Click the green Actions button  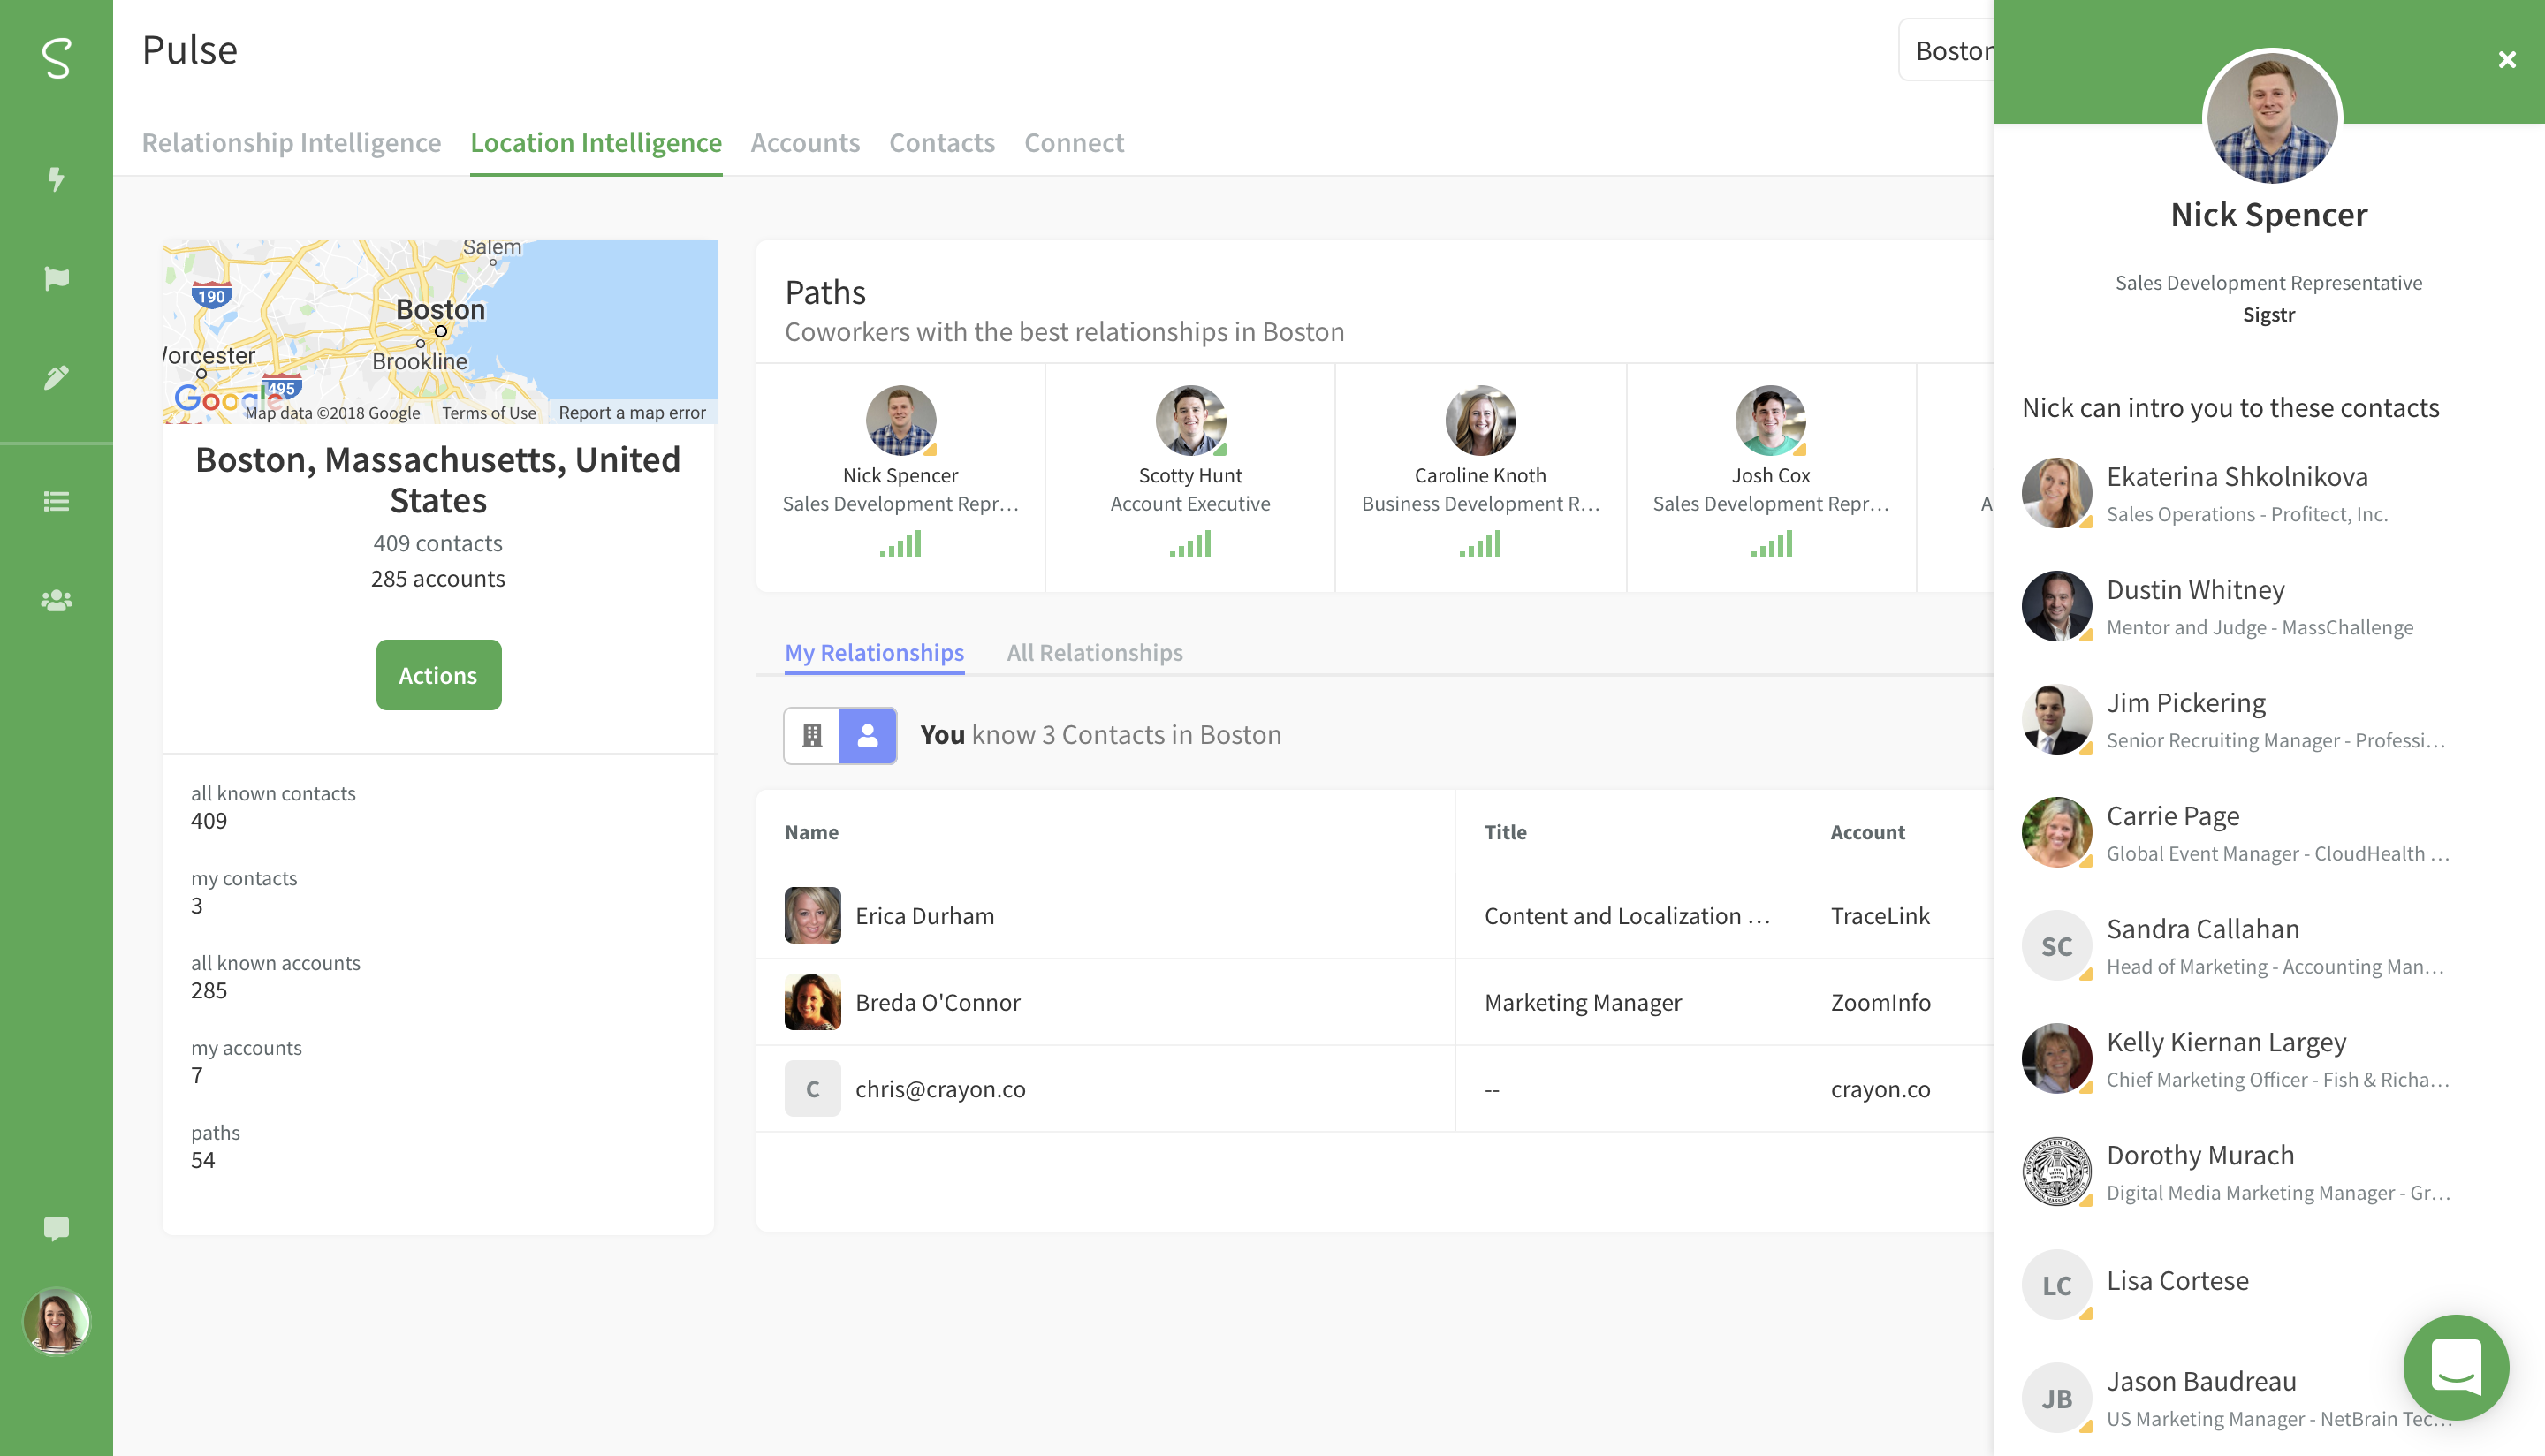click(438, 675)
